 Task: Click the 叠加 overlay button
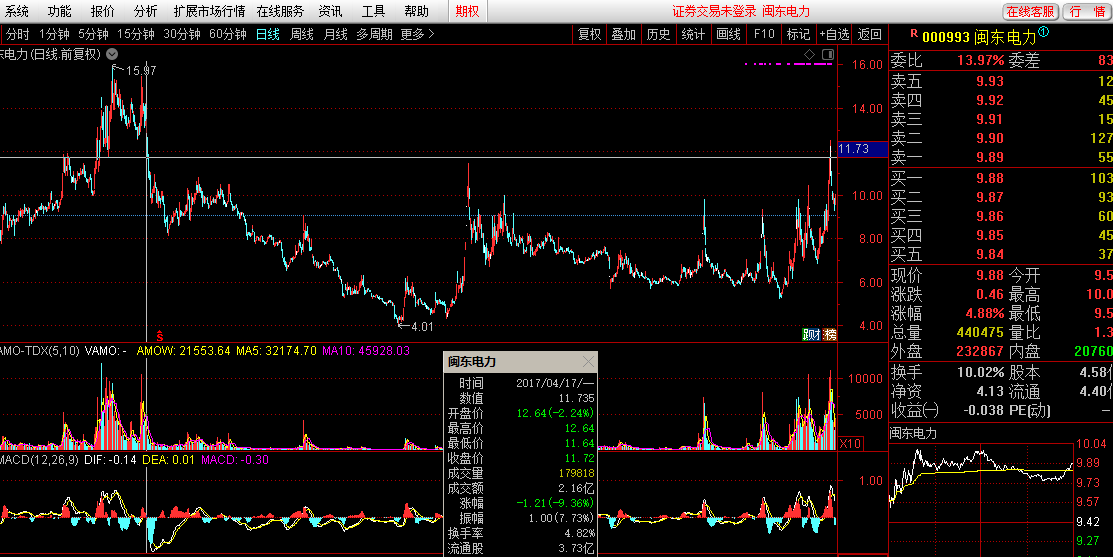tap(624, 34)
